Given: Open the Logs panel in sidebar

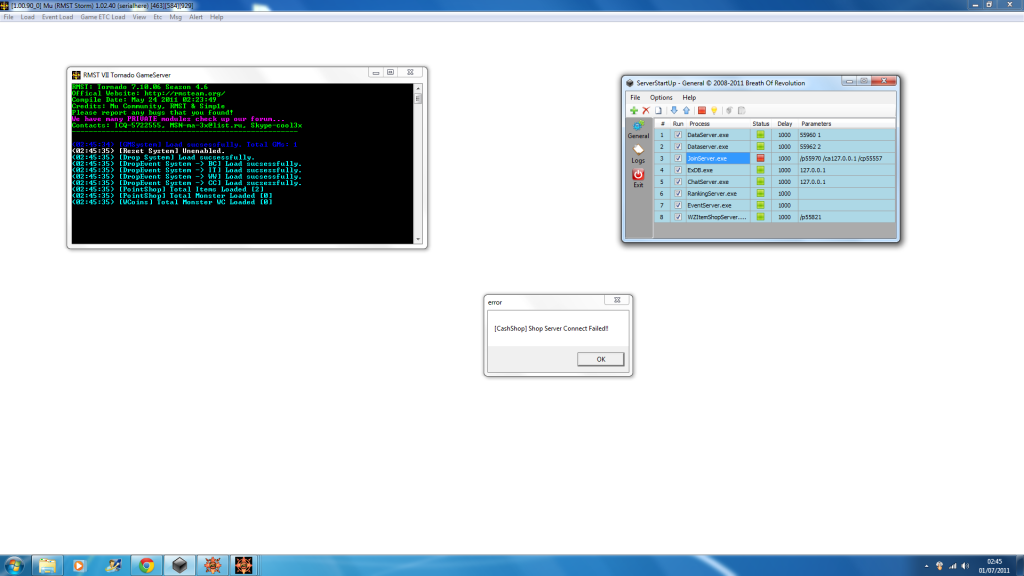Looking at the screenshot, I should tap(638, 153).
